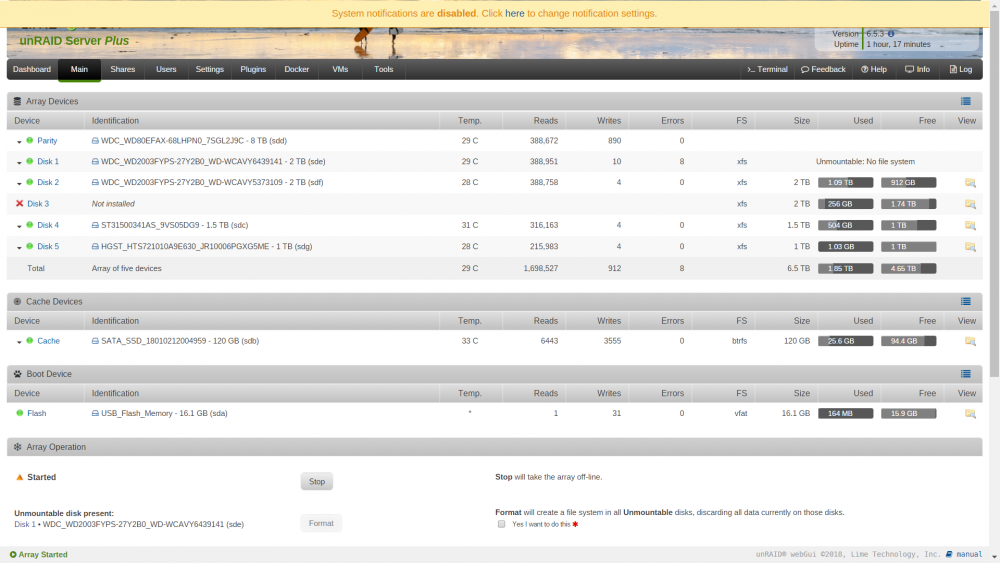1000x563 pixels.
Task: Go to the Users tab
Action: click(x=166, y=69)
